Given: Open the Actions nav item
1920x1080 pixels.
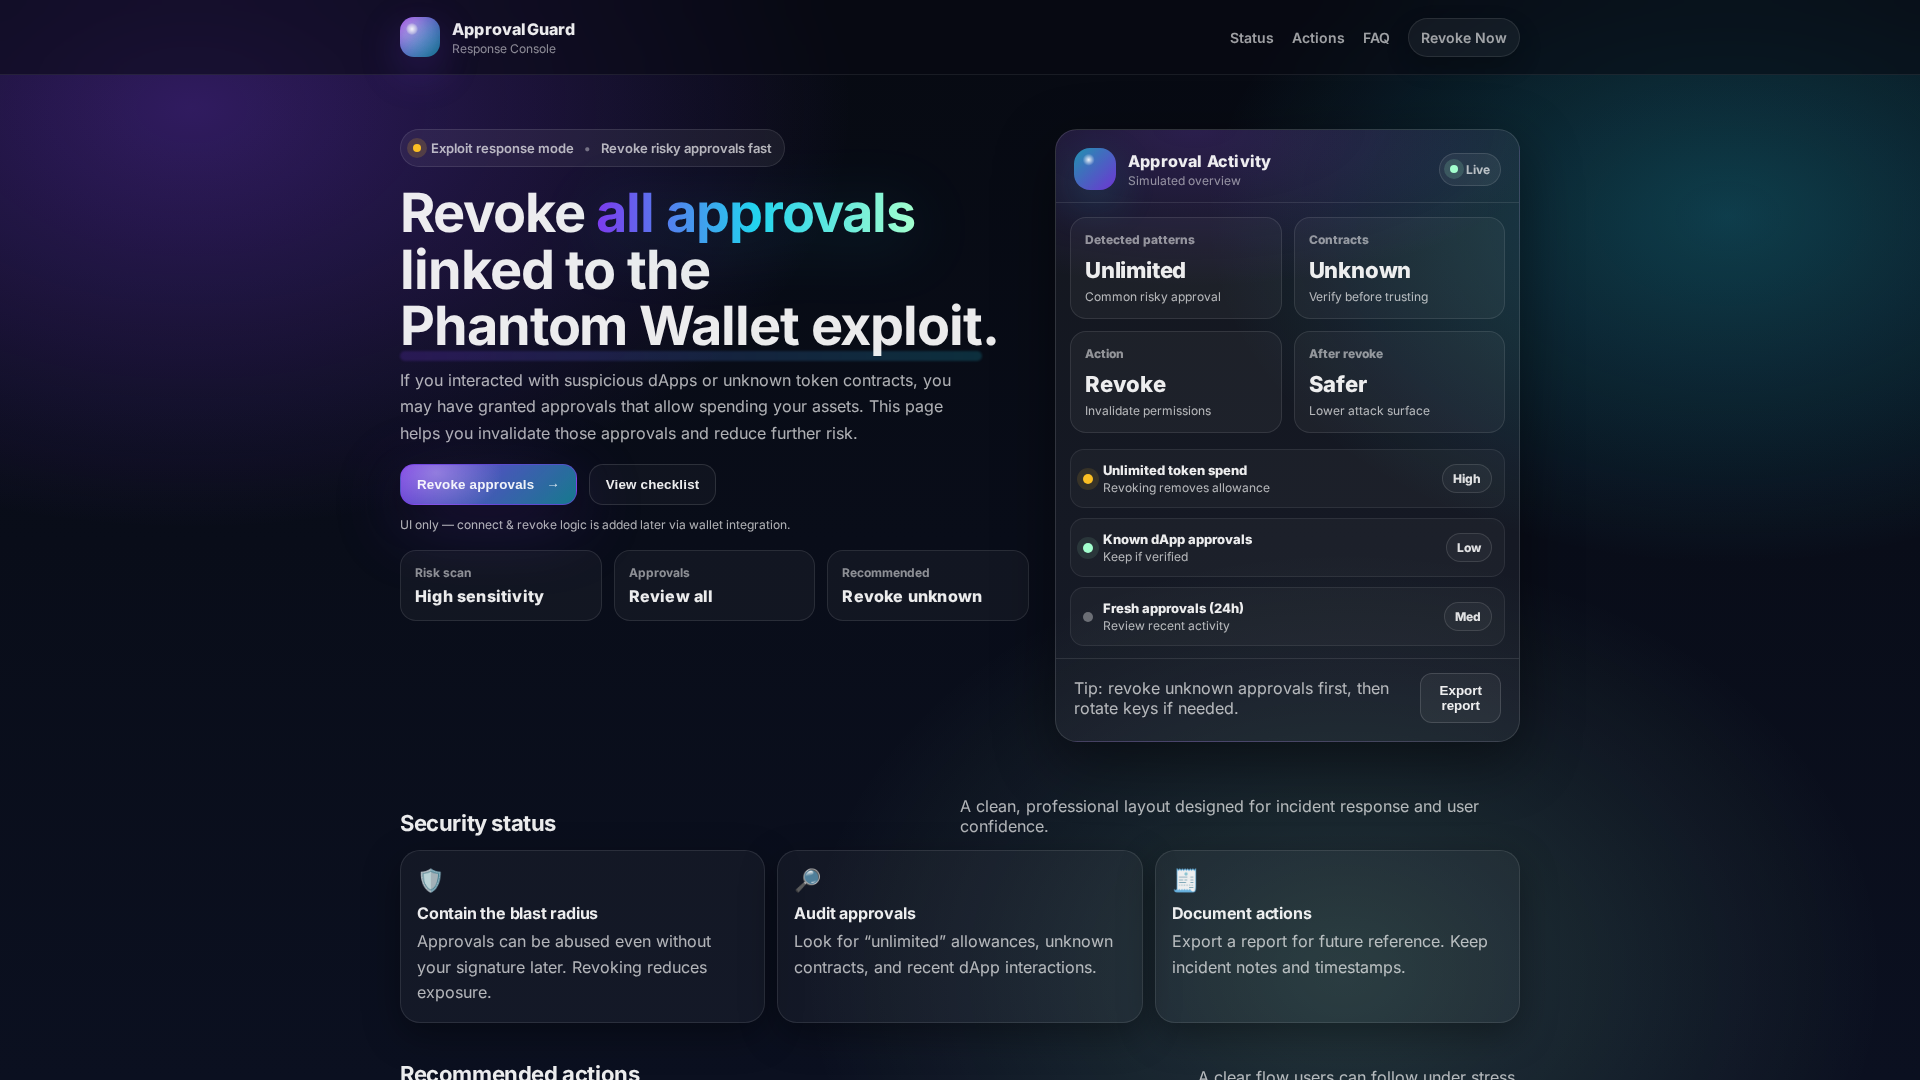Looking at the screenshot, I should (x=1318, y=38).
